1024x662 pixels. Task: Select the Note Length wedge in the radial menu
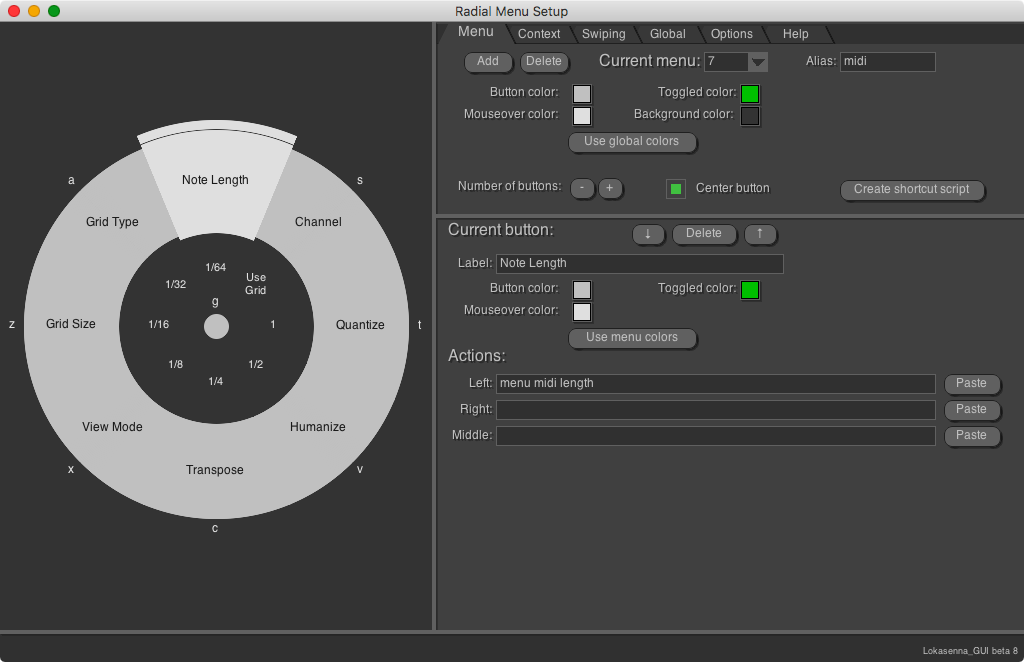tap(215, 180)
